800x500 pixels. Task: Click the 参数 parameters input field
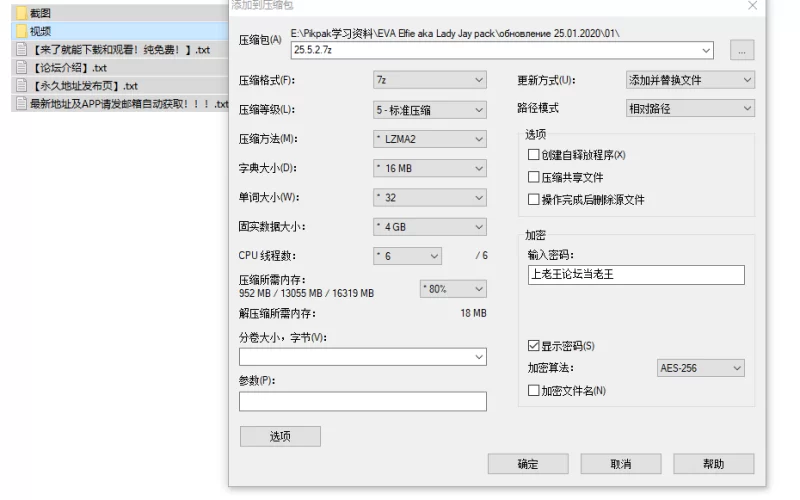[x=362, y=401]
